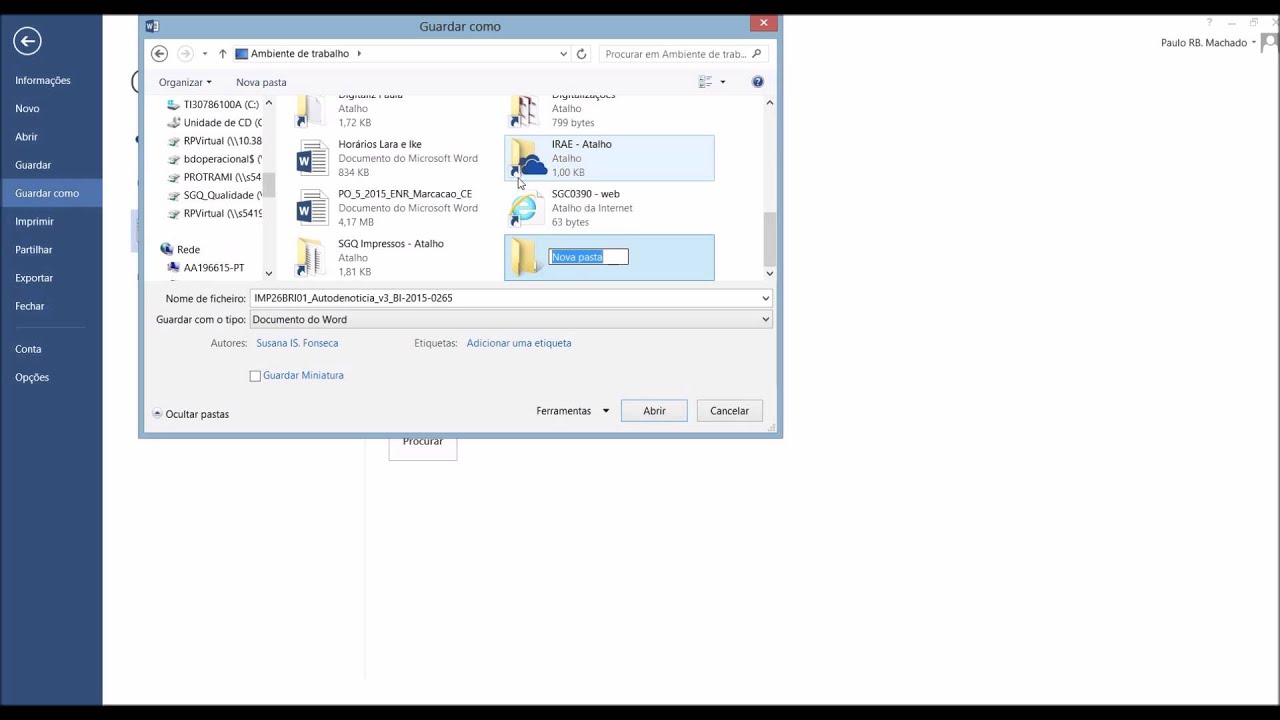Tick the Guardar Miniatura checkbox

point(255,376)
